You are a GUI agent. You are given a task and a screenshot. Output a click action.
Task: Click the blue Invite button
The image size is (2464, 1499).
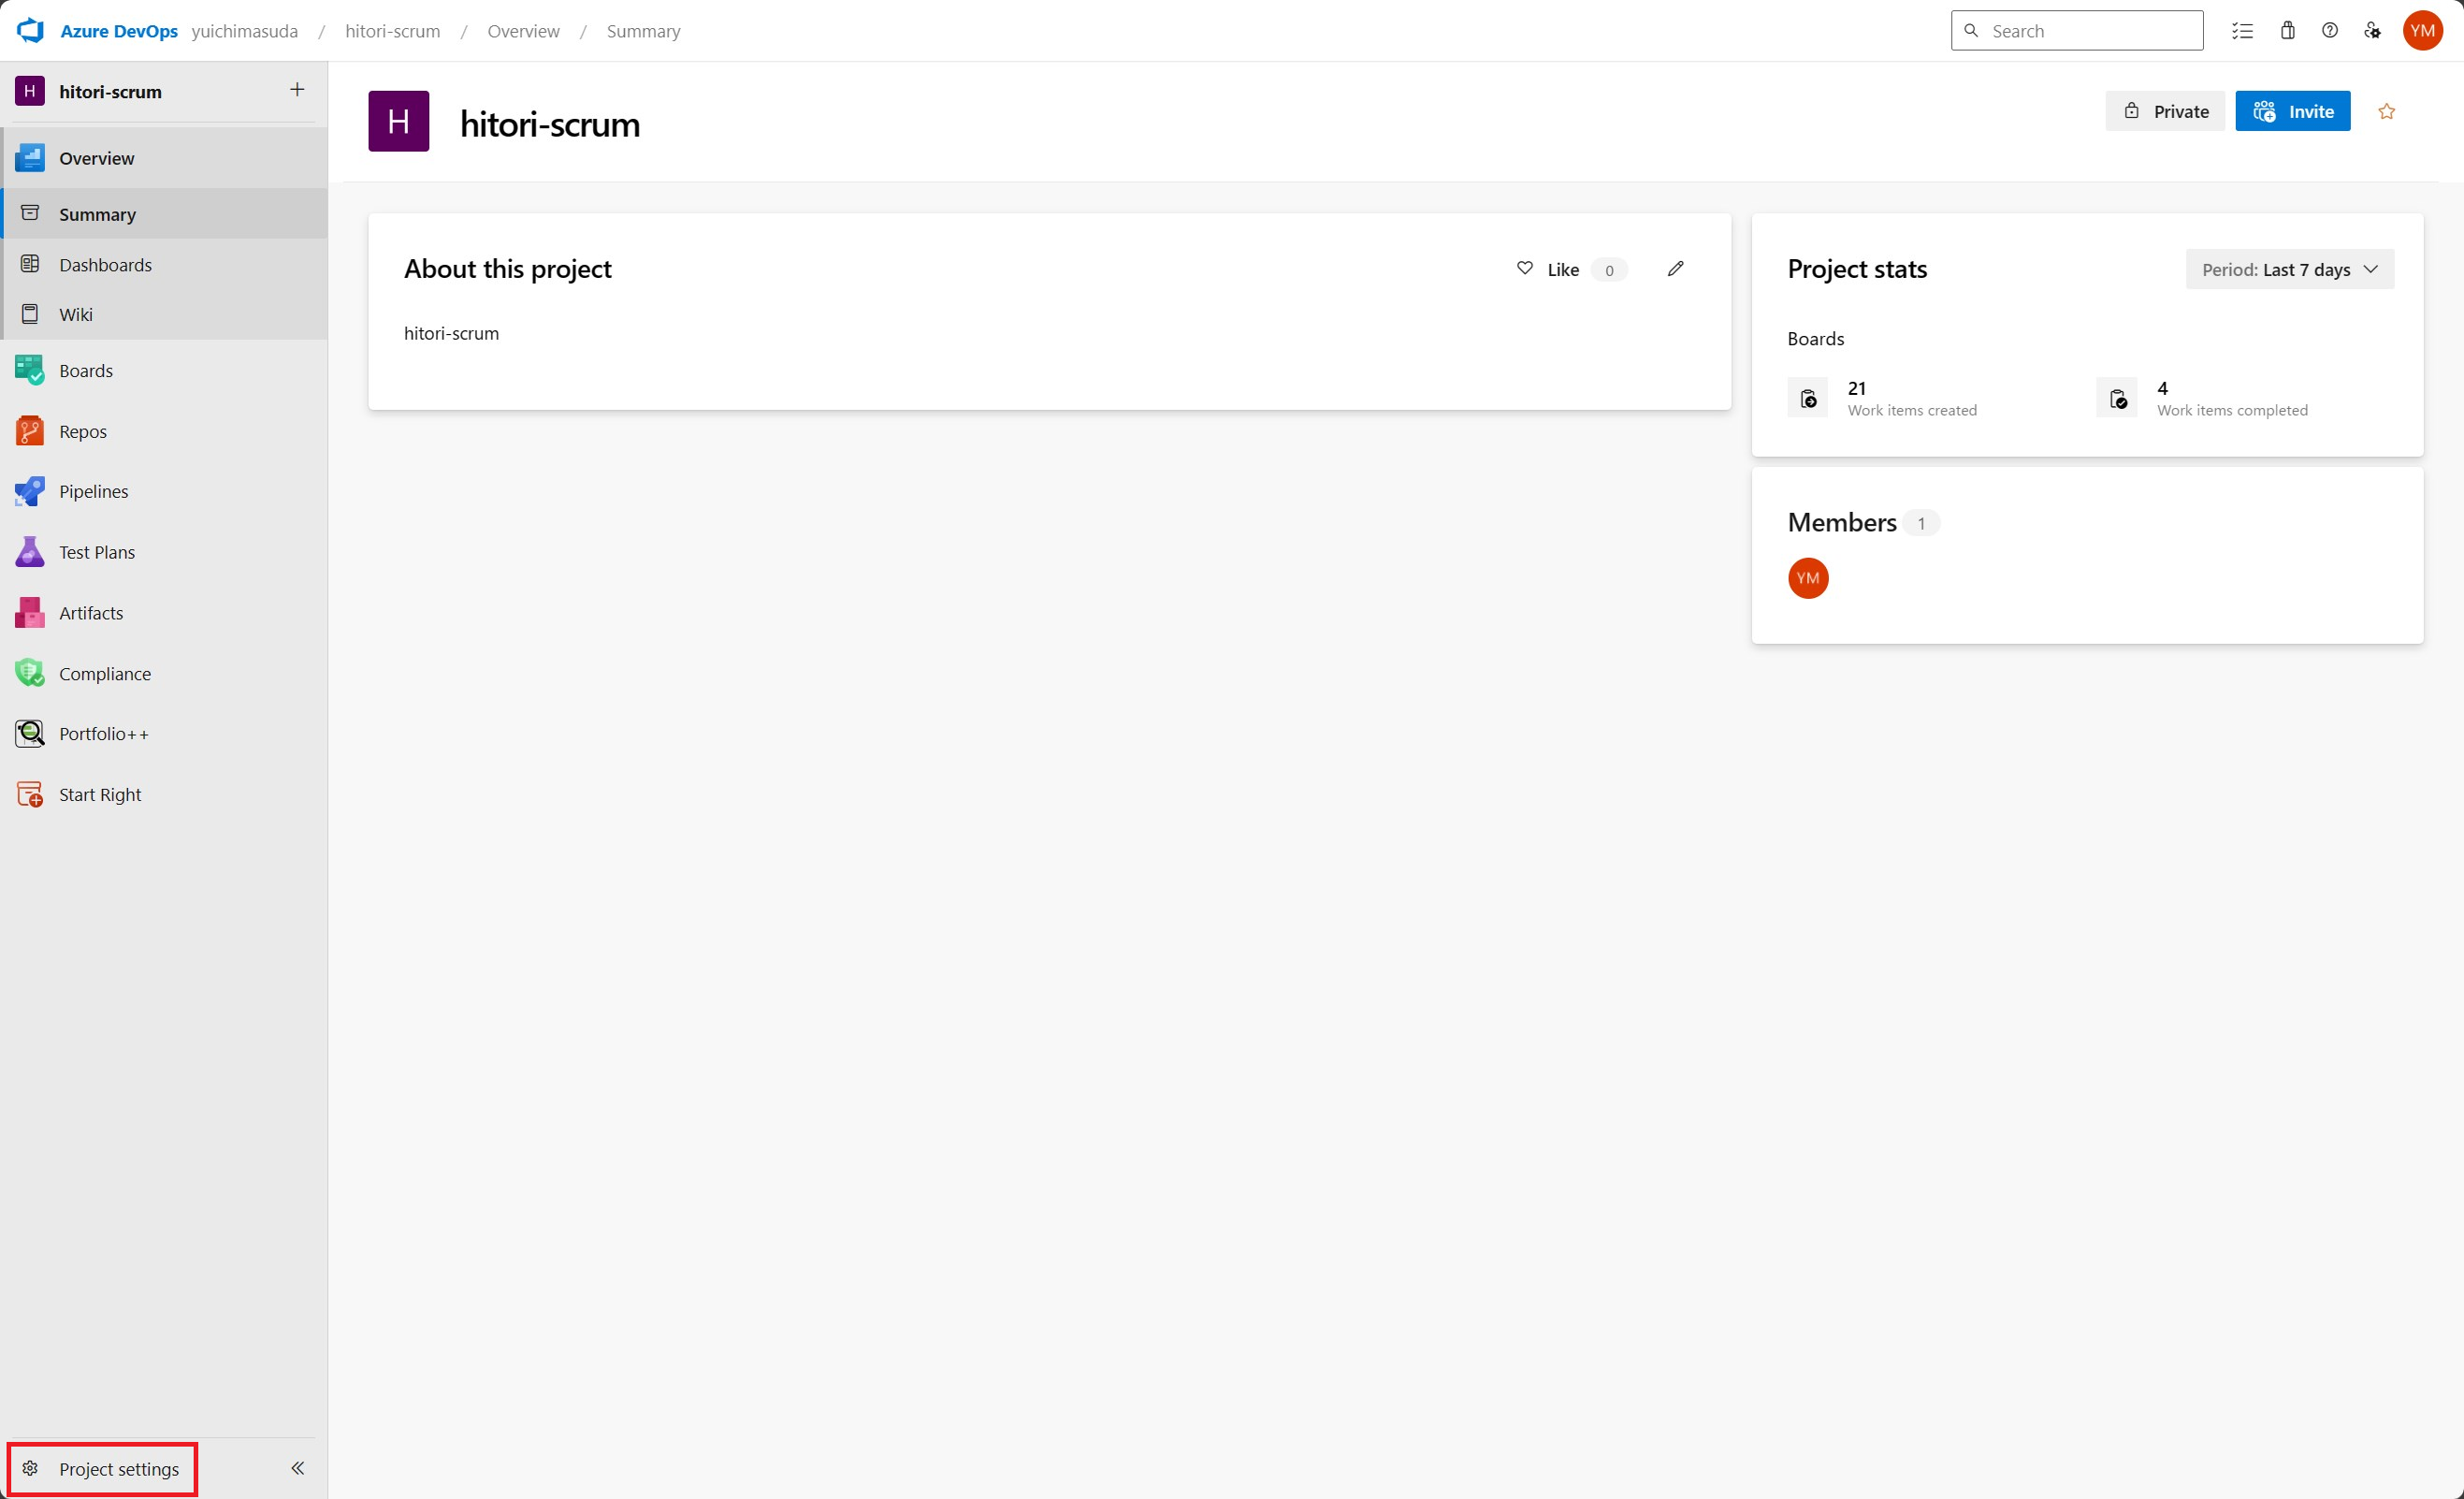coord(2292,112)
